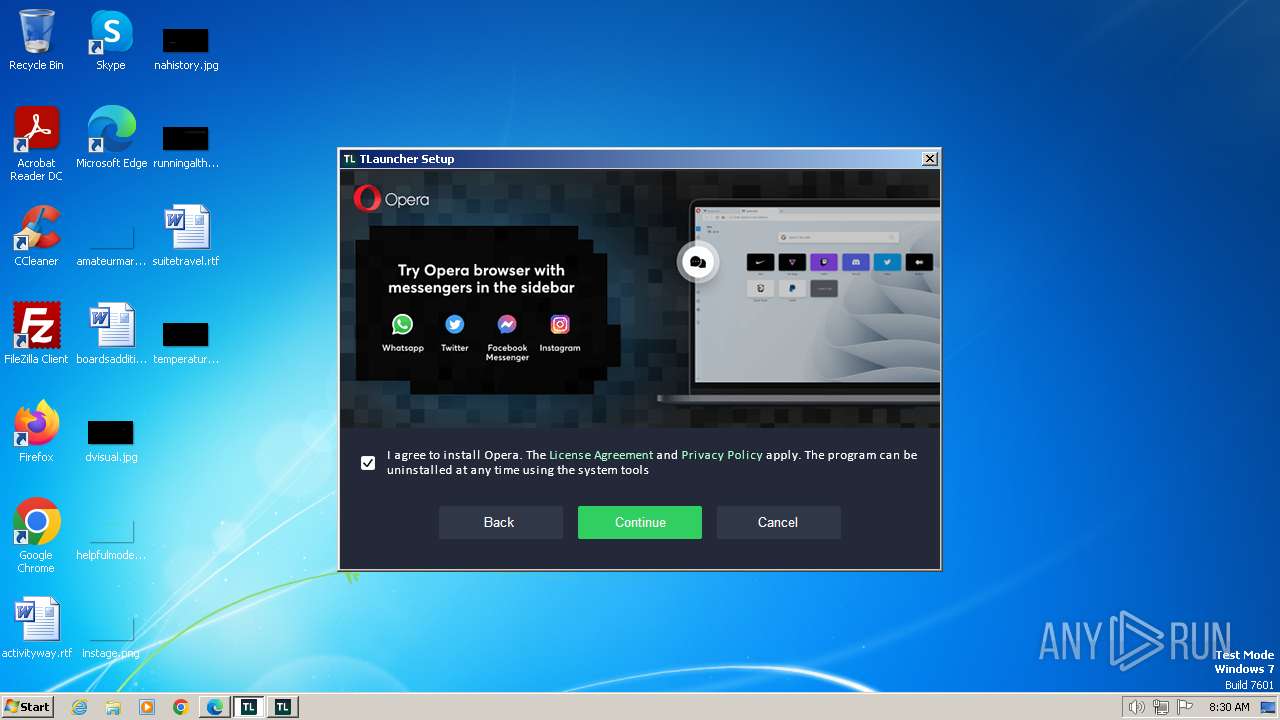Screen dimensions: 1280x720
Task: Select the CCleaner desktop shortcut
Action: pos(36,235)
